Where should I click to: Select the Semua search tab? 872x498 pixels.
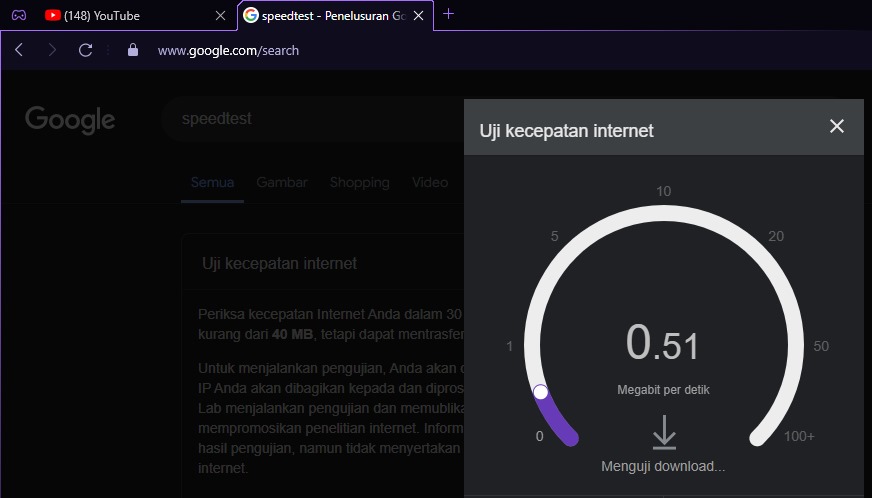(x=212, y=183)
